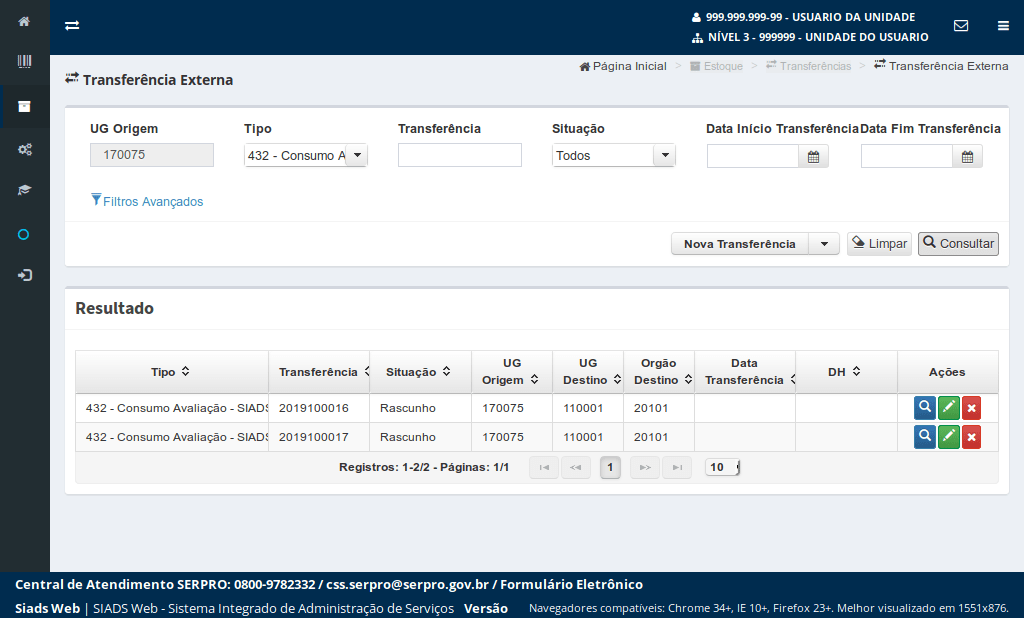
Task: View details of transfer 2019100016
Action: coord(925,408)
